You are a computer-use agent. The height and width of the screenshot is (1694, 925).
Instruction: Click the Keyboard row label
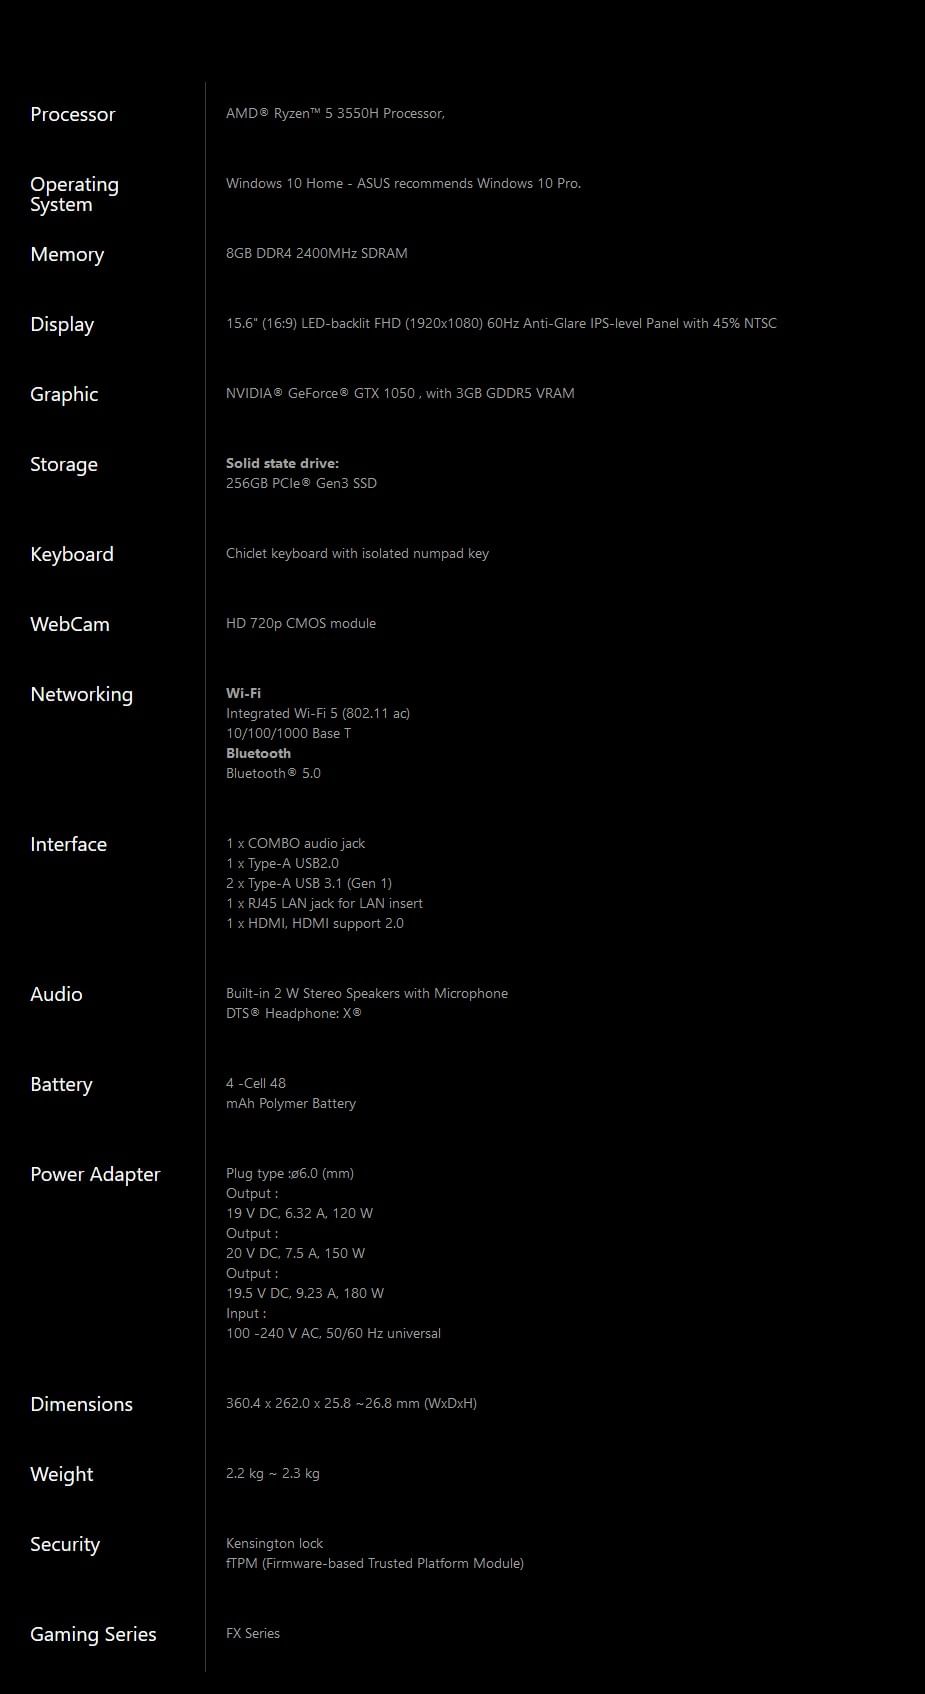coord(72,555)
